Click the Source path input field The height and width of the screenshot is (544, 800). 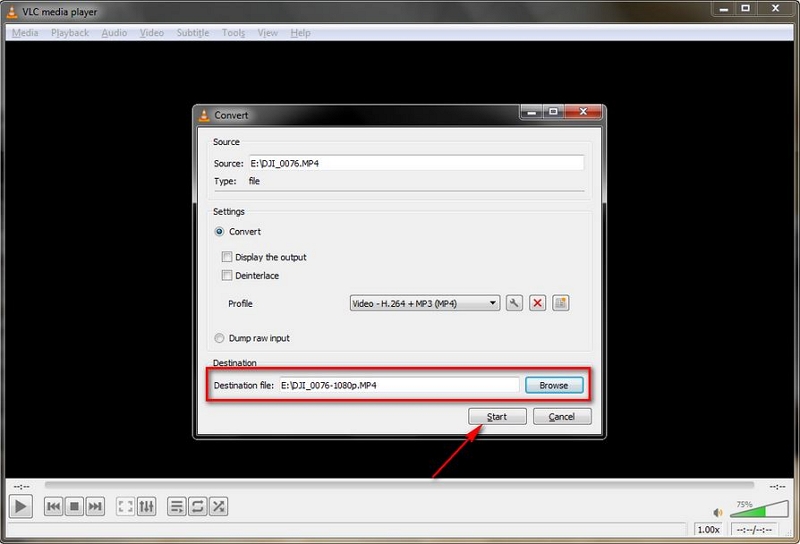pyautogui.click(x=416, y=163)
